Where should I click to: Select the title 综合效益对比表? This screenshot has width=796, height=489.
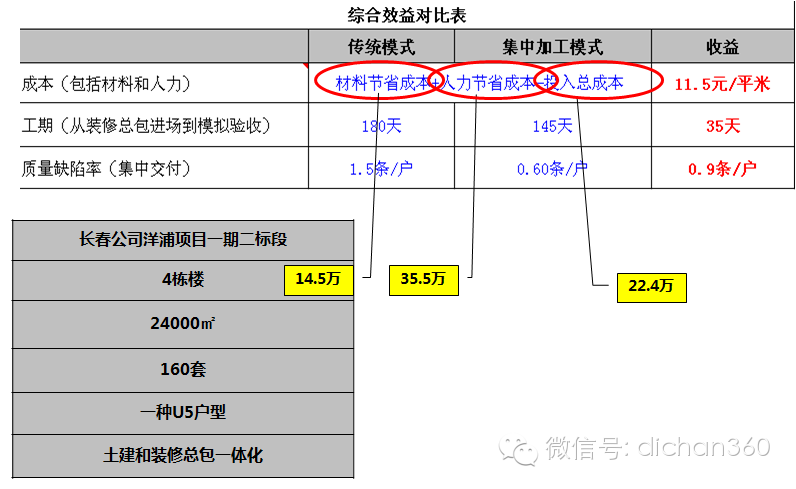[x=407, y=16]
